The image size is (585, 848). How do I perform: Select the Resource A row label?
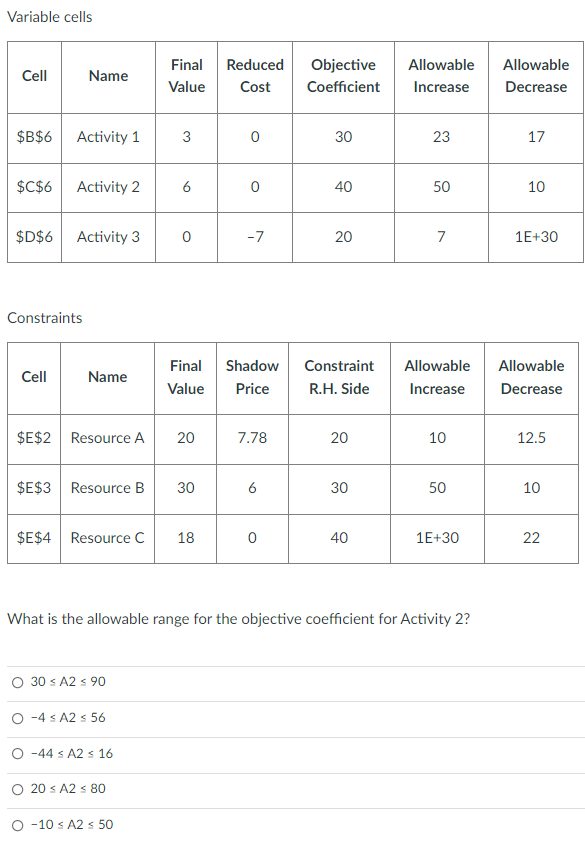(107, 438)
